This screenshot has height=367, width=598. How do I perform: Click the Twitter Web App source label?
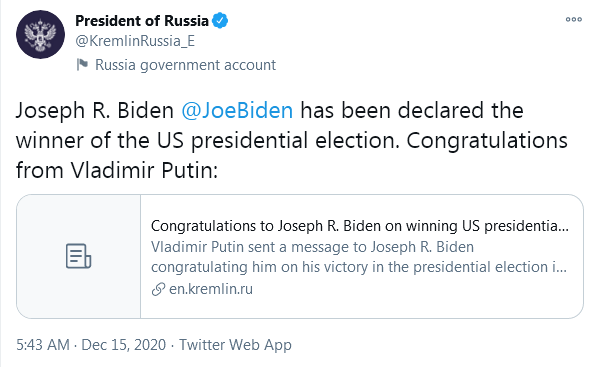(x=235, y=345)
